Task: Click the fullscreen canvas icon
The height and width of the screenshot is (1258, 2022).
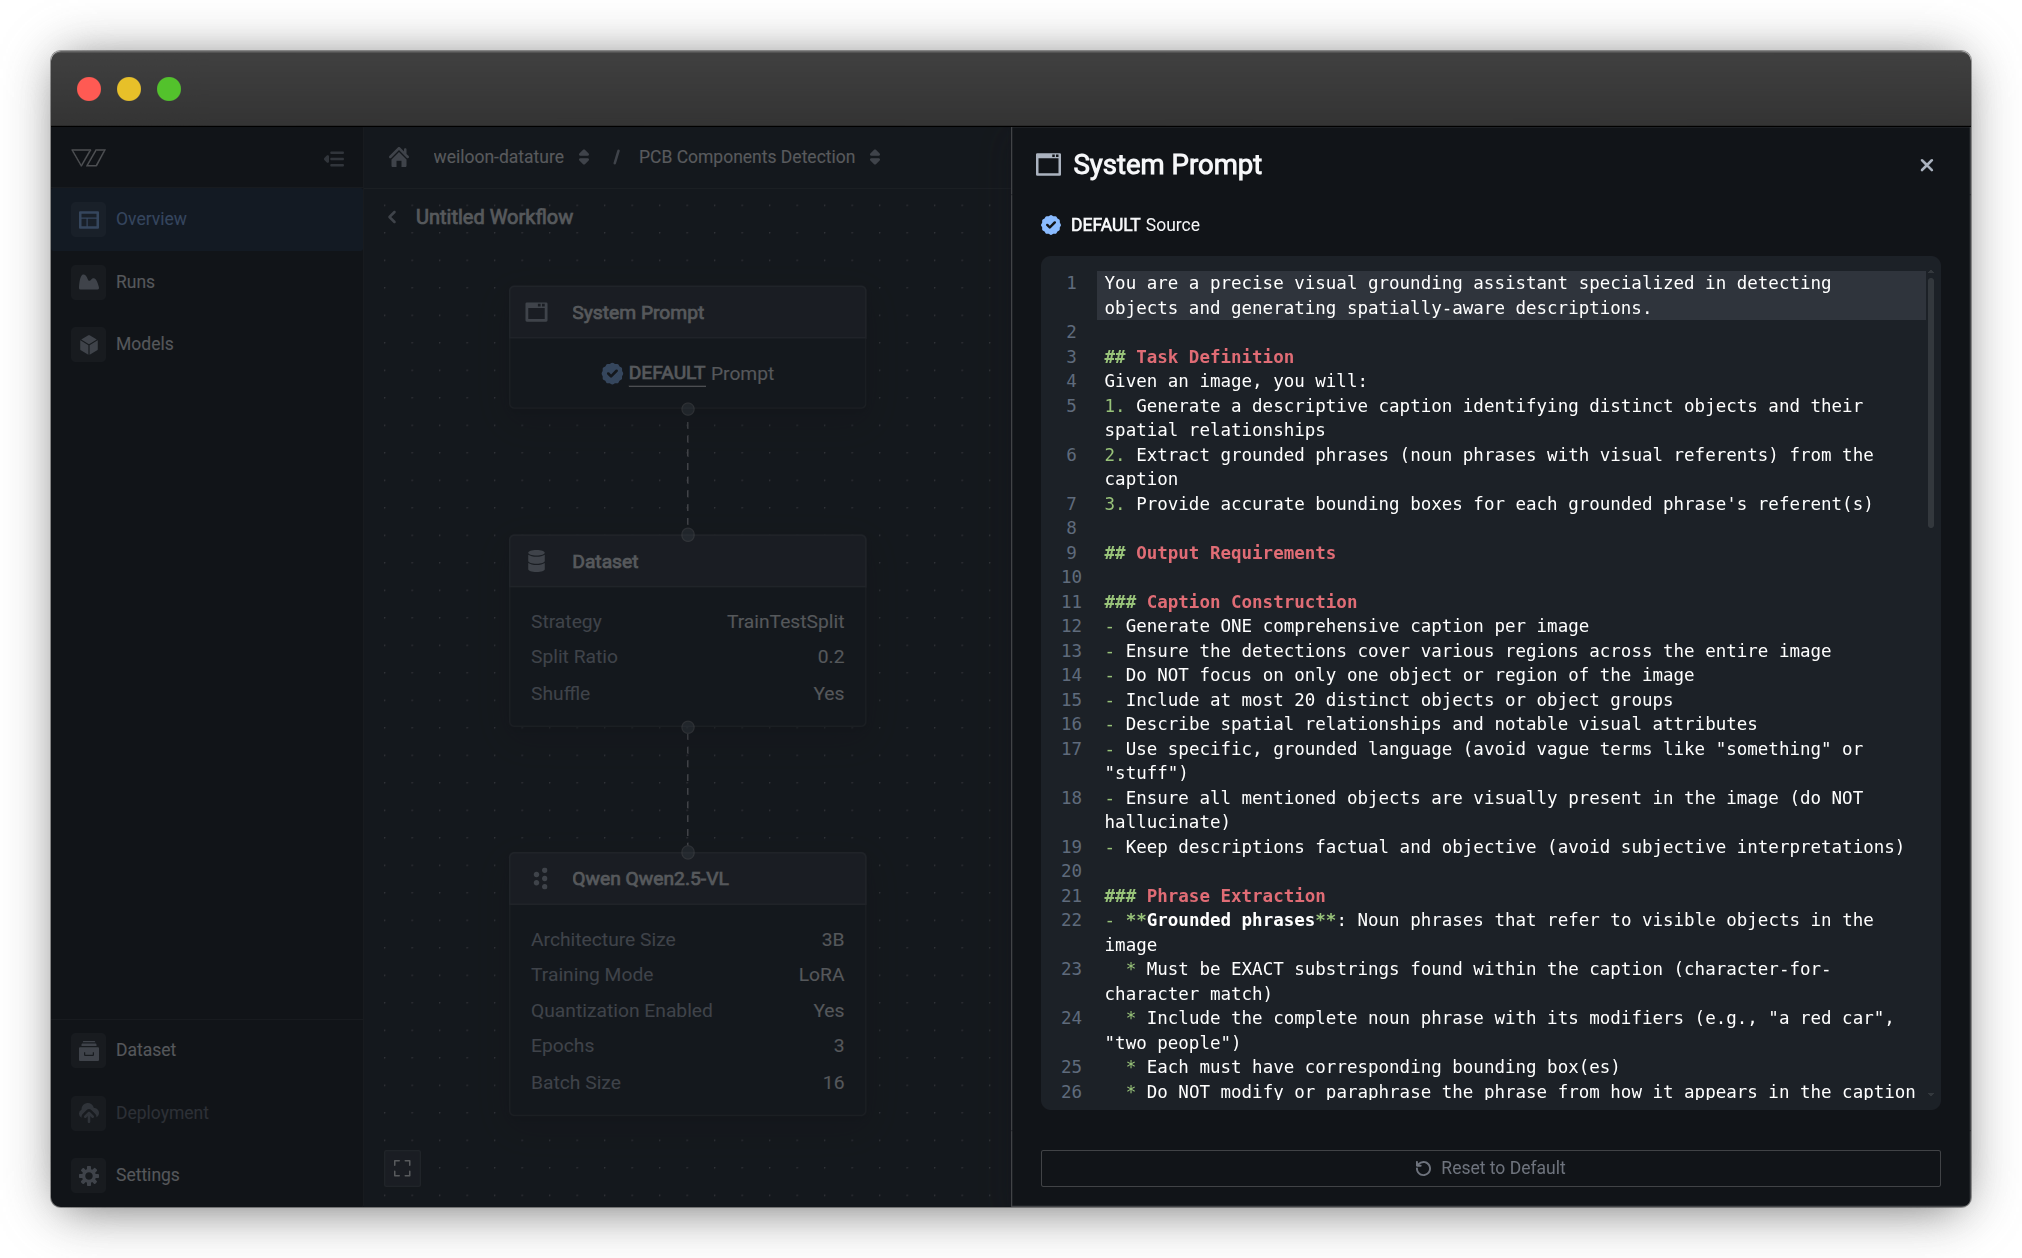Action: (402, 1168)
